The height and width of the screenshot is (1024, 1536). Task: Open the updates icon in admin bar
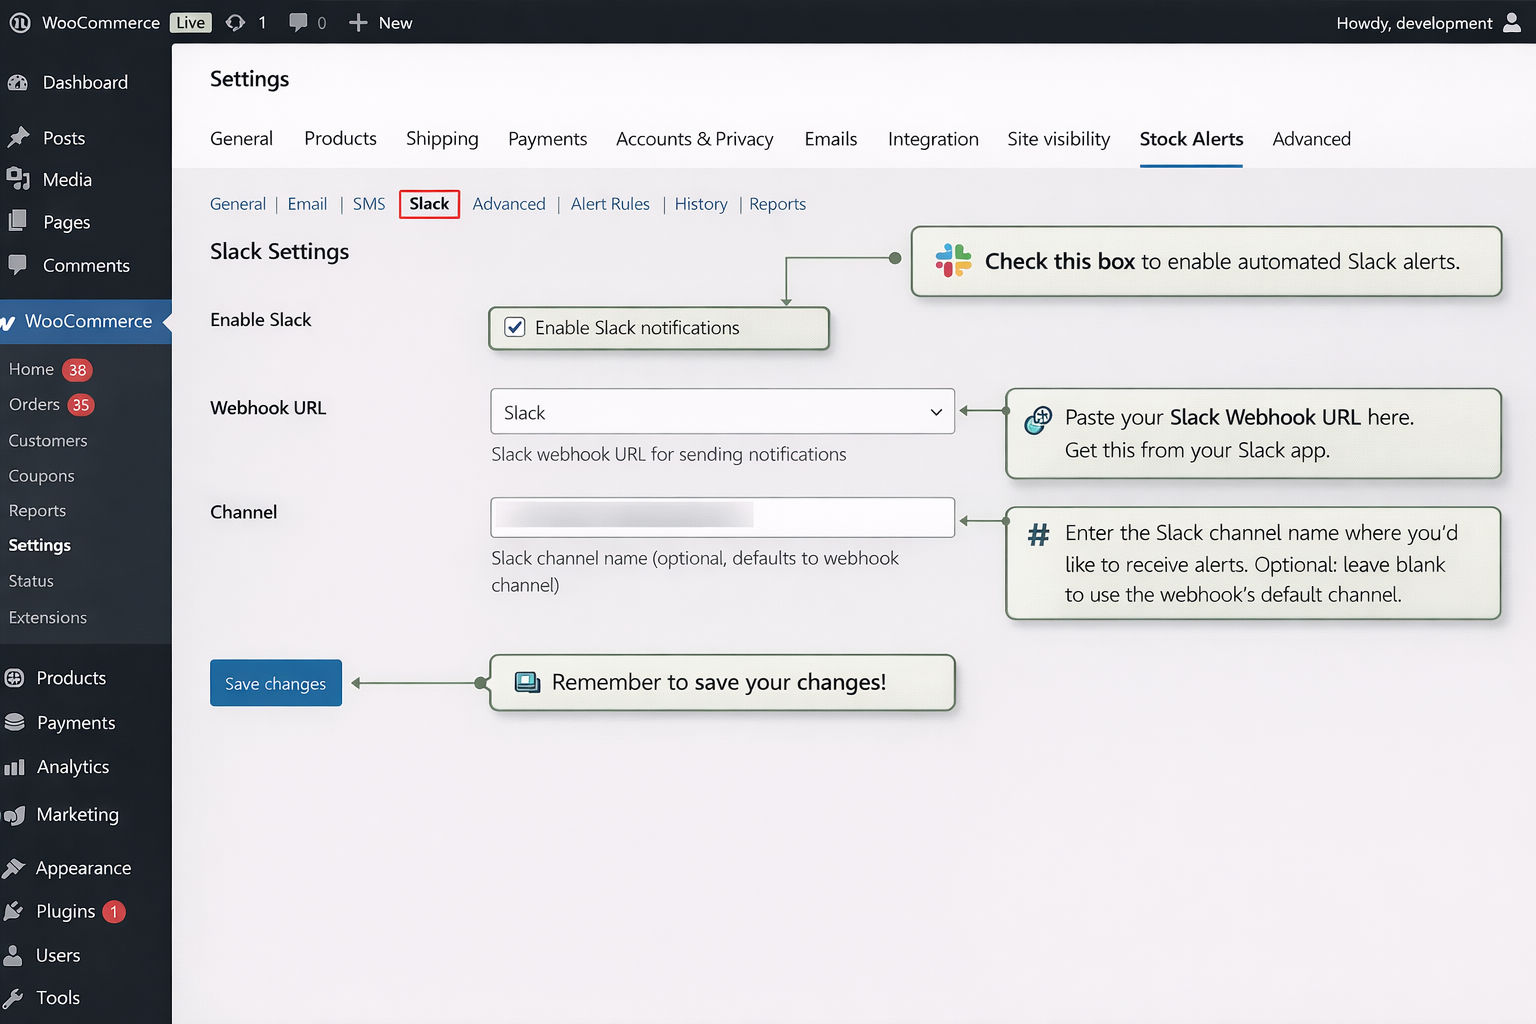tap(236, 22)
